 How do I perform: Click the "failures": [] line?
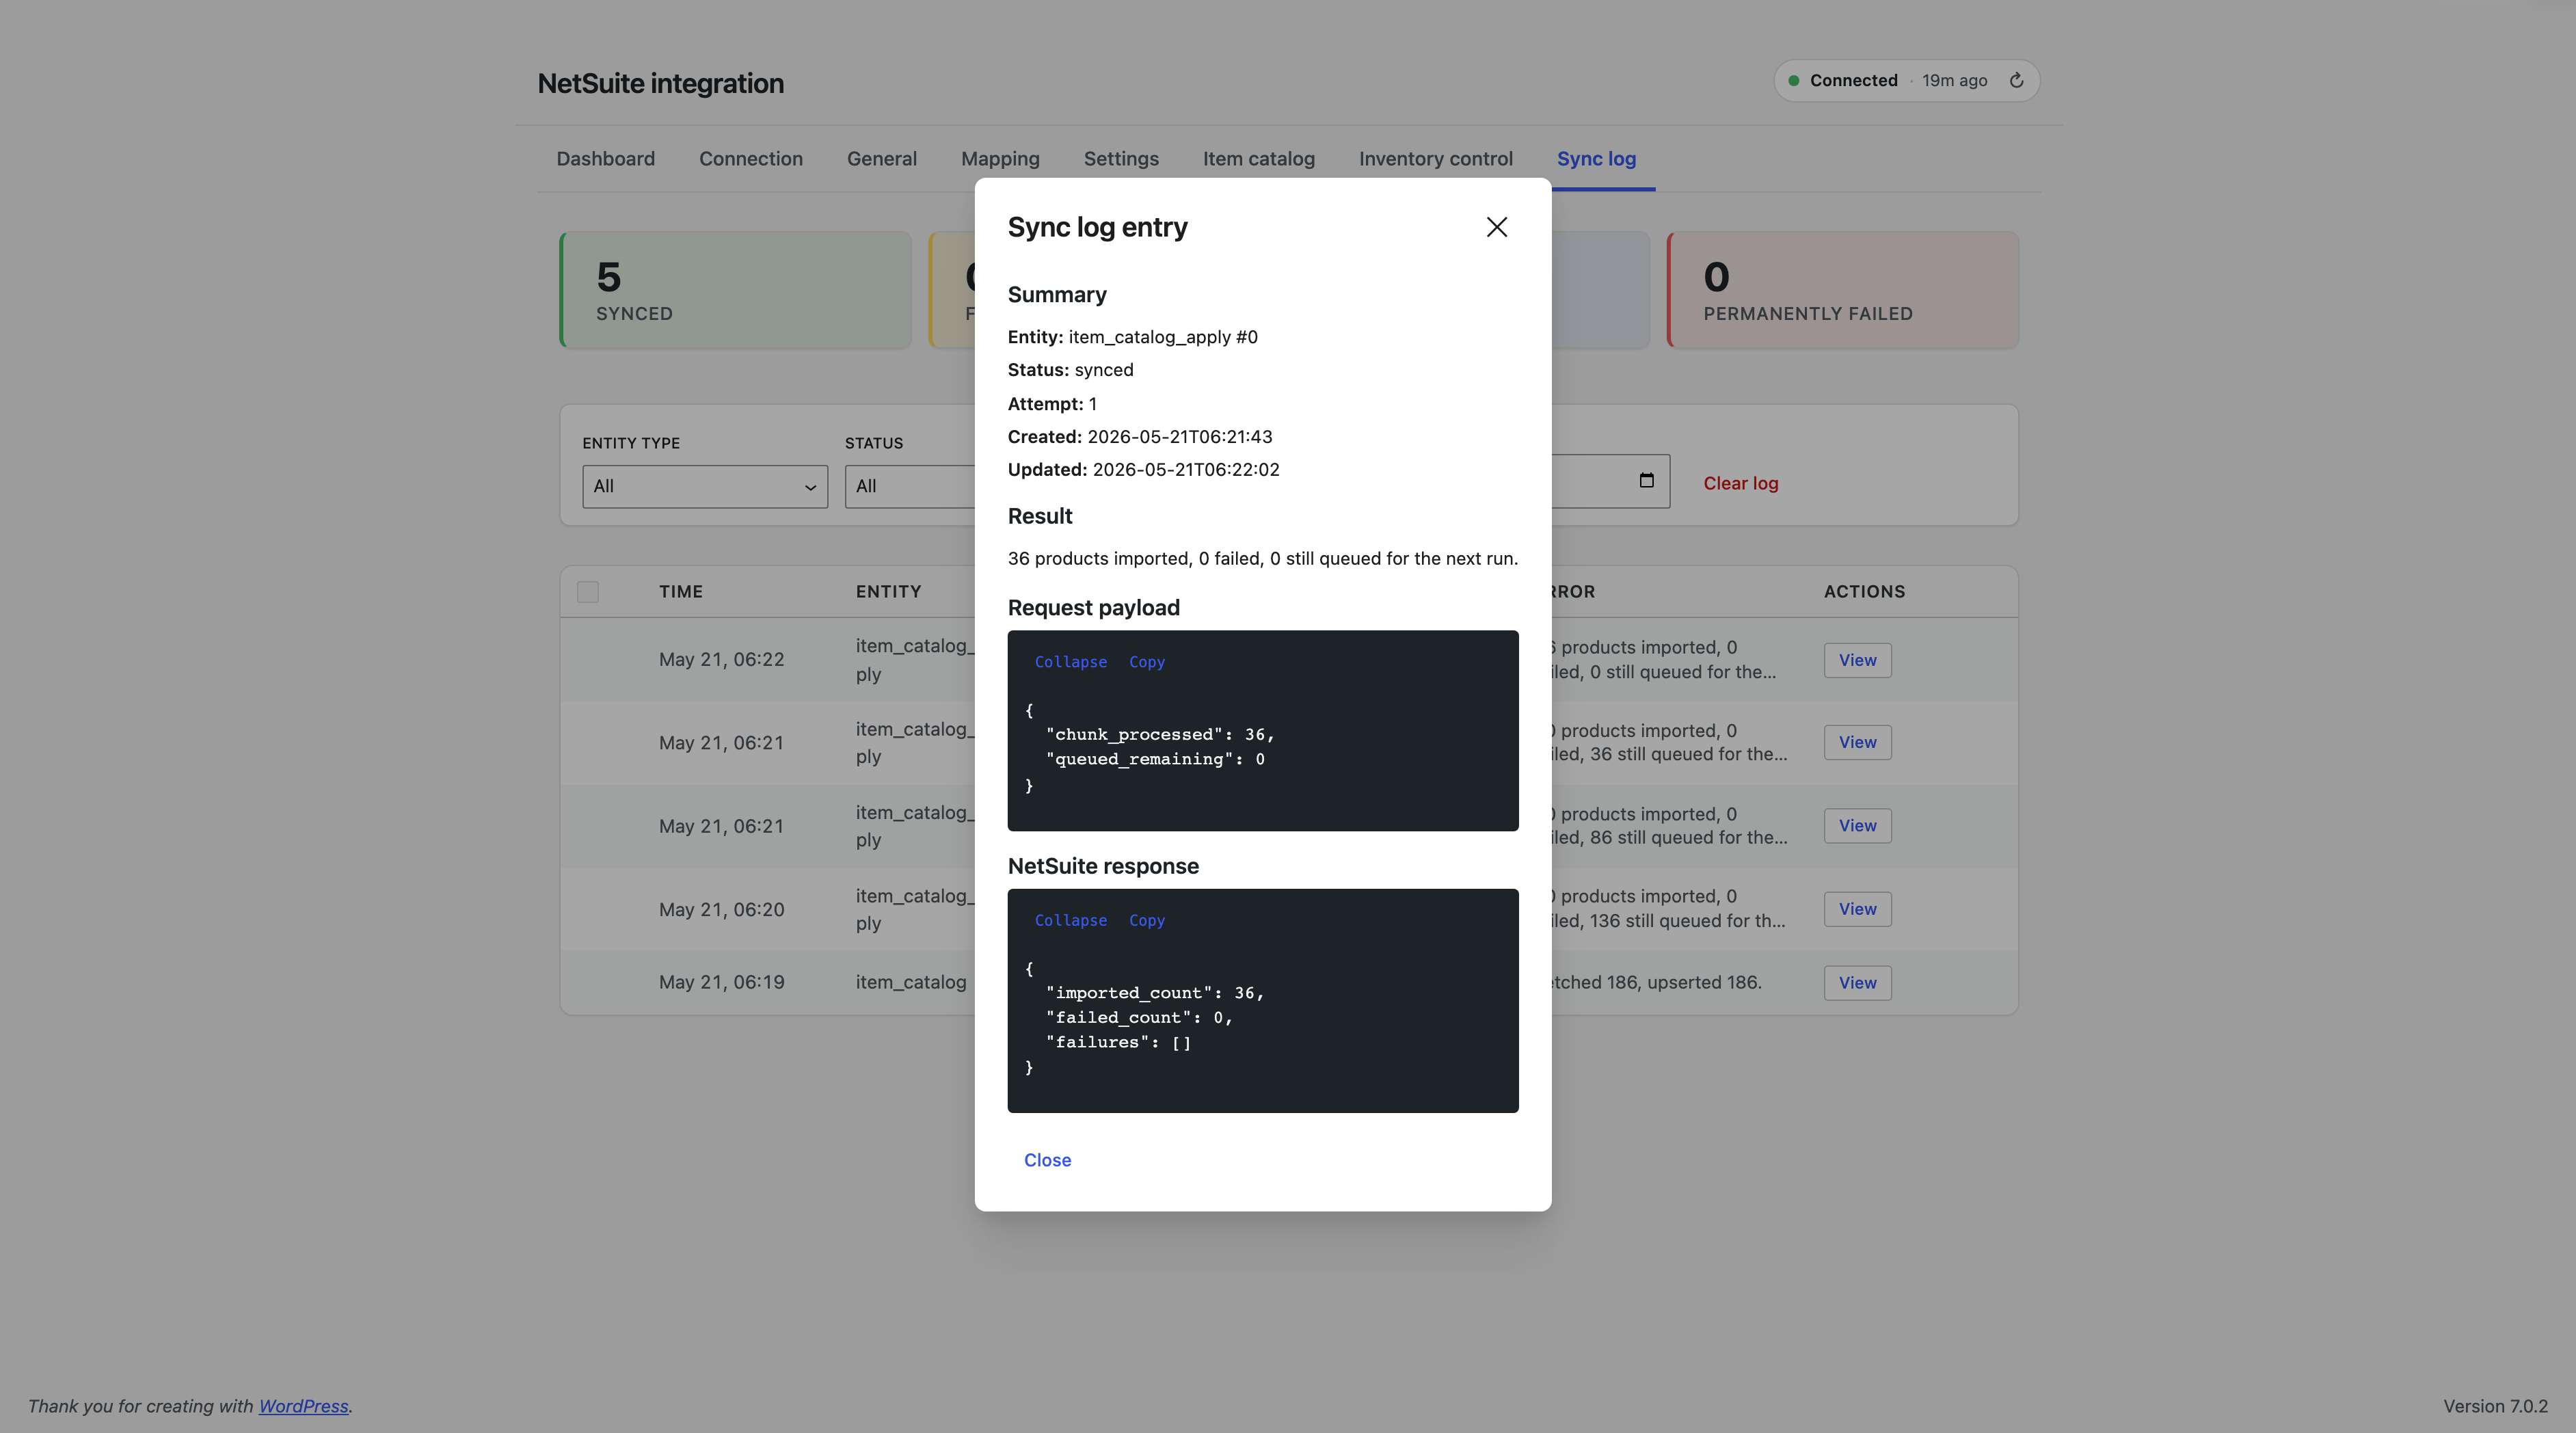(1118, 1042)
